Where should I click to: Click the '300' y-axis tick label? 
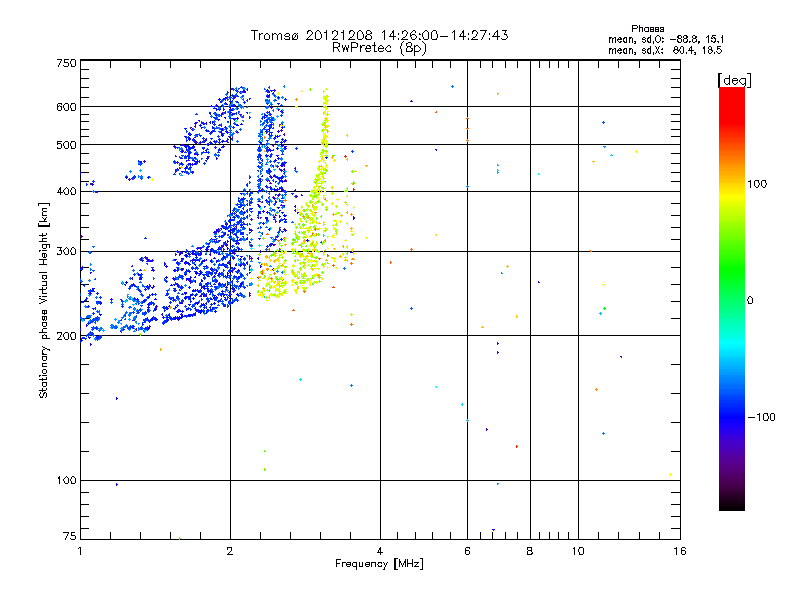click(66, 252)
